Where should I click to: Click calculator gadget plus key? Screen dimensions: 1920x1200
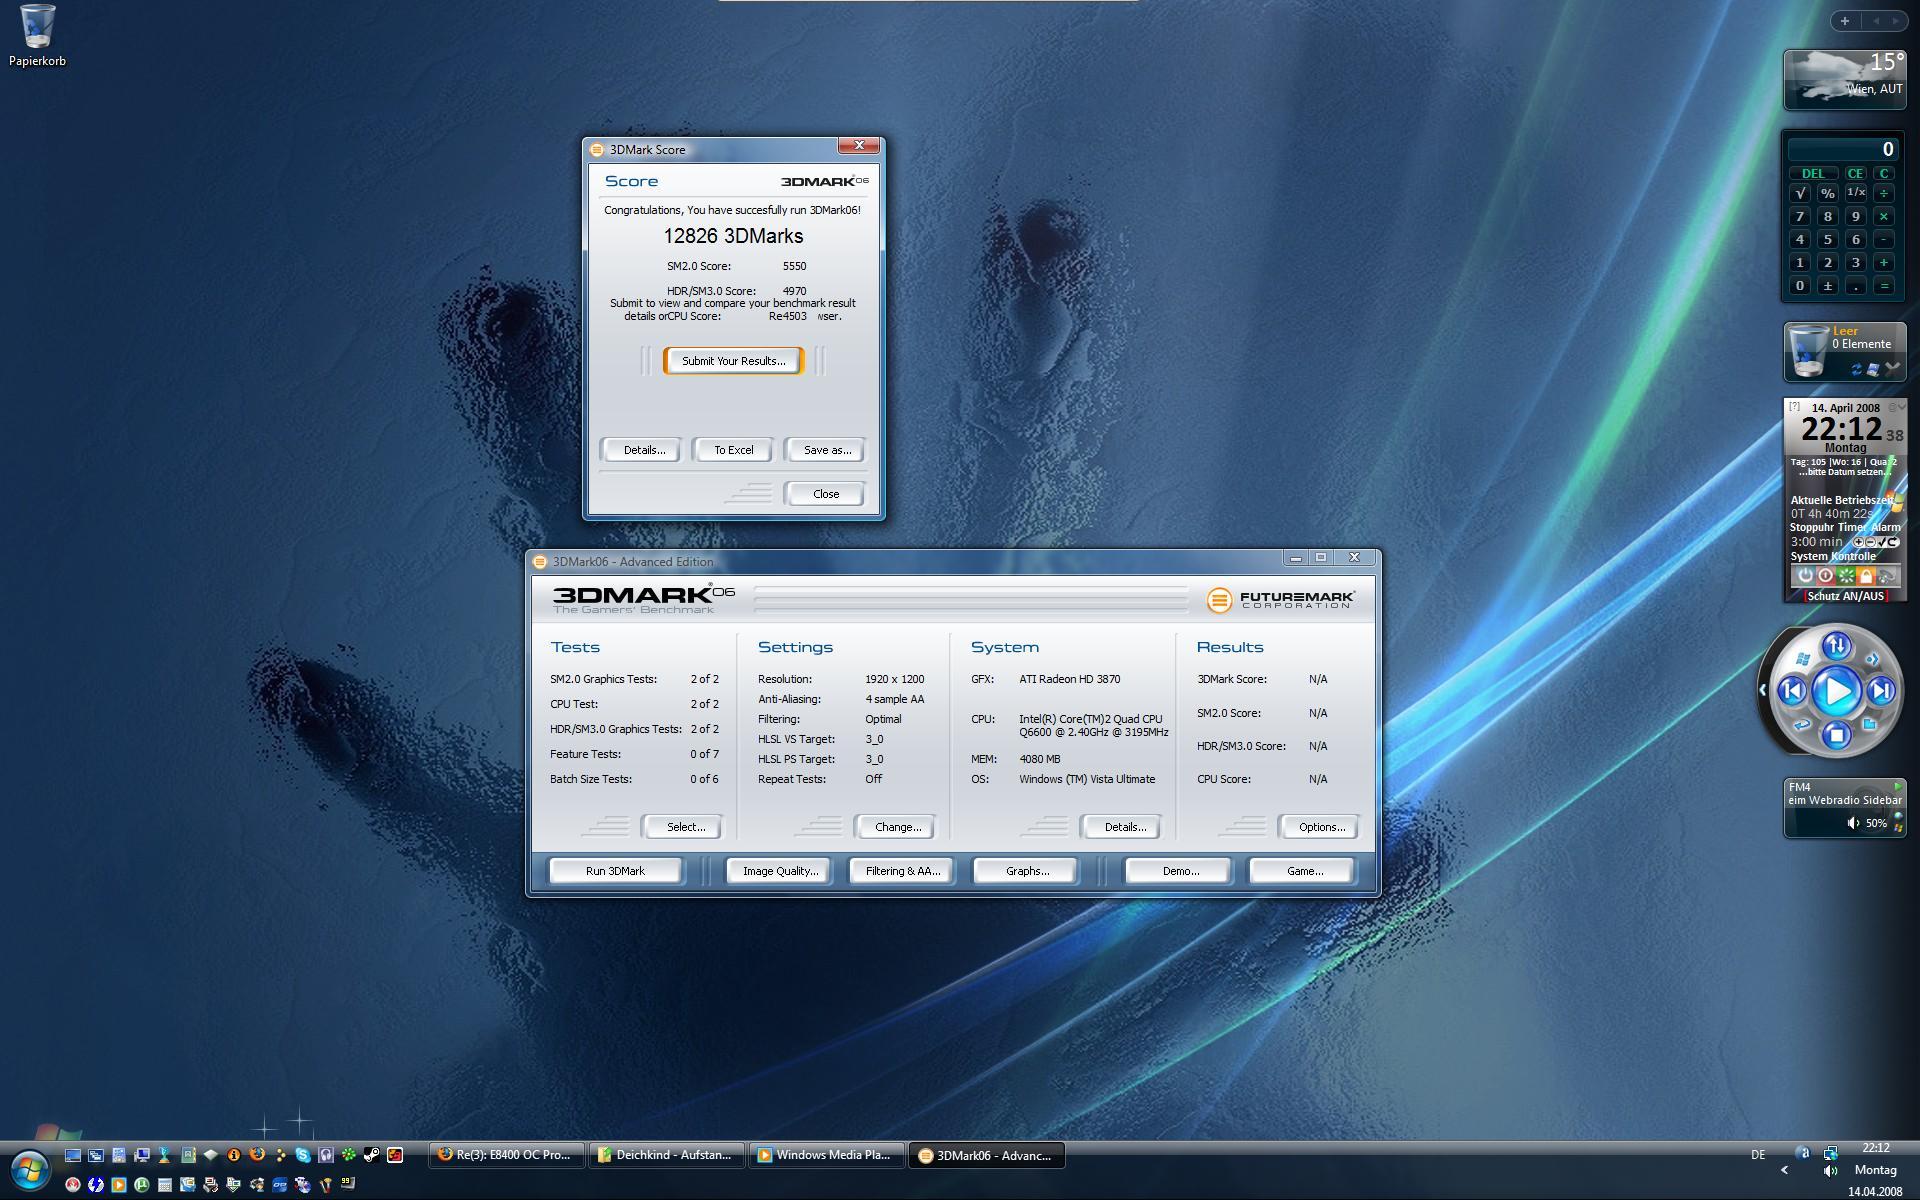pos(1884,262)
